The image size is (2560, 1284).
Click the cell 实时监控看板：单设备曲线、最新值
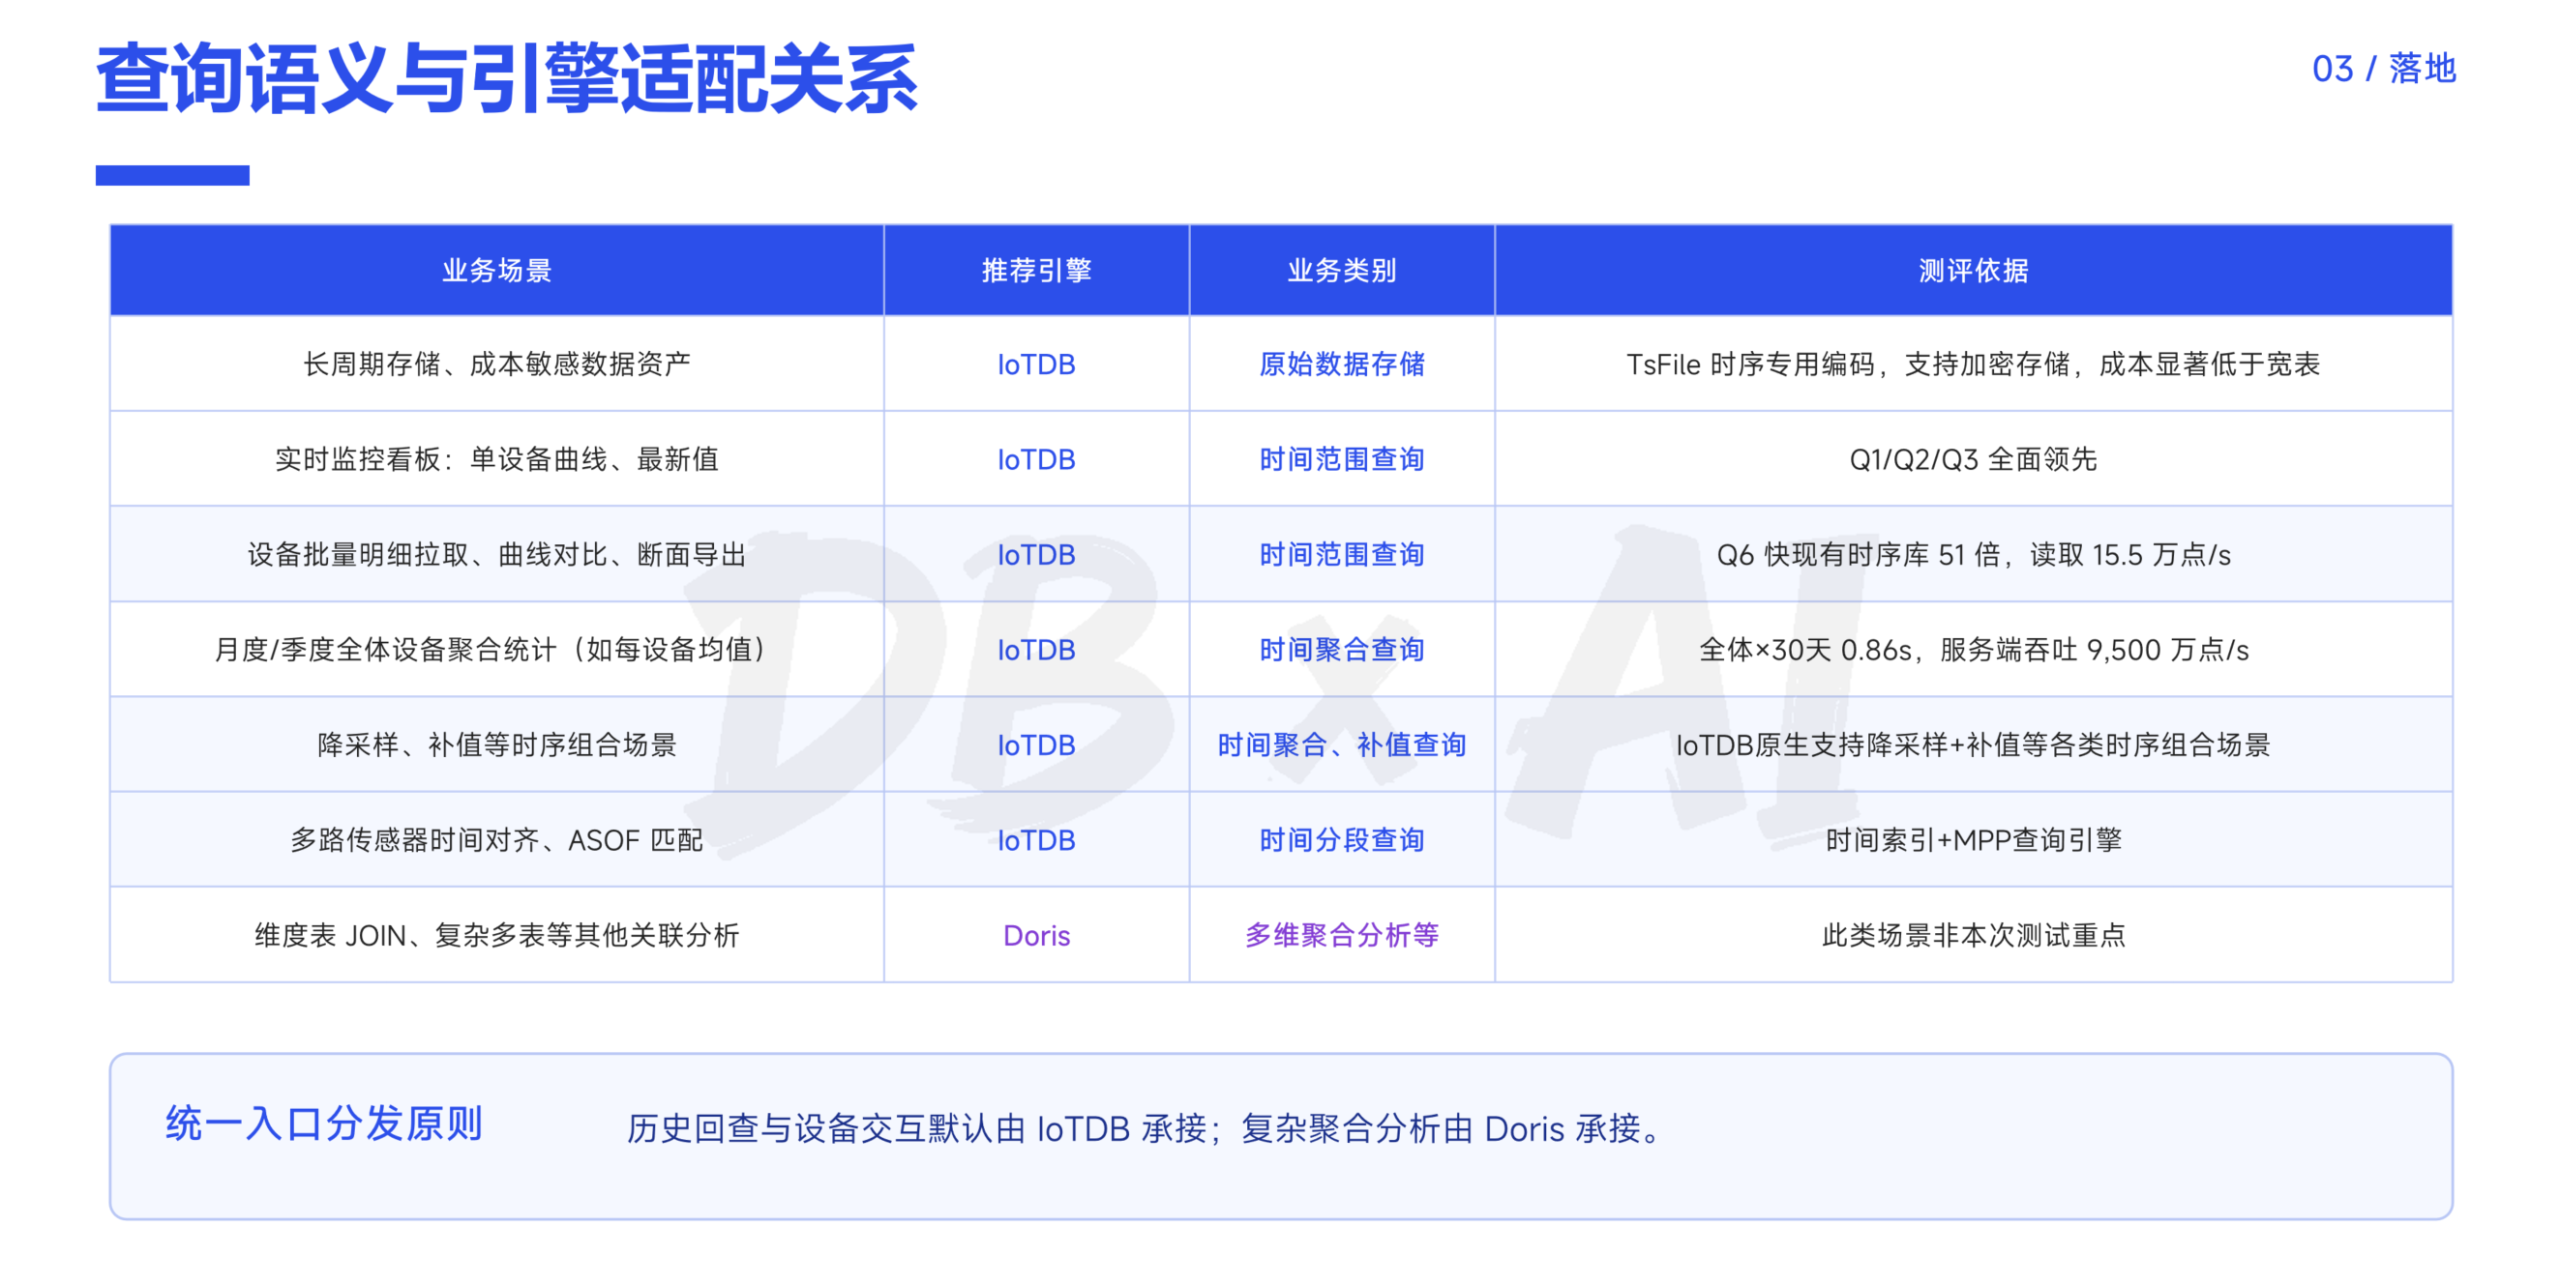pyautogui.click(x=496, y=458)
